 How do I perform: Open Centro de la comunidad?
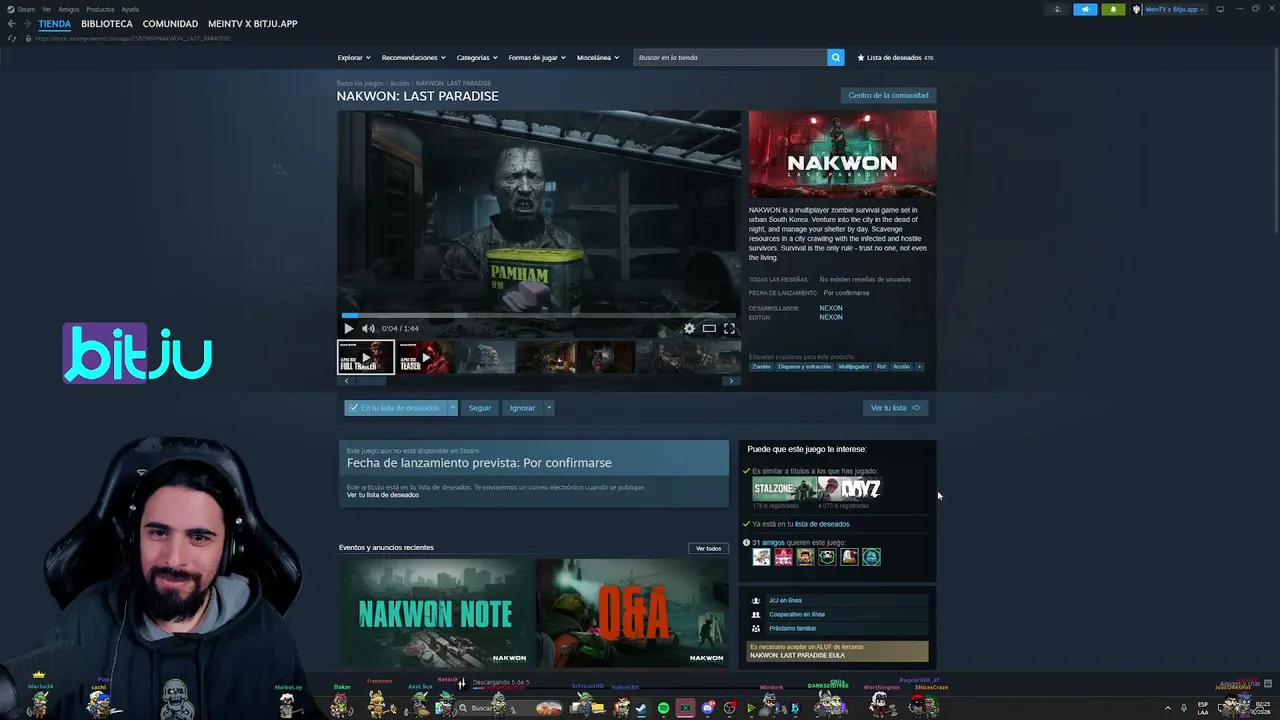pyautogui.click(x=888, y=95)
